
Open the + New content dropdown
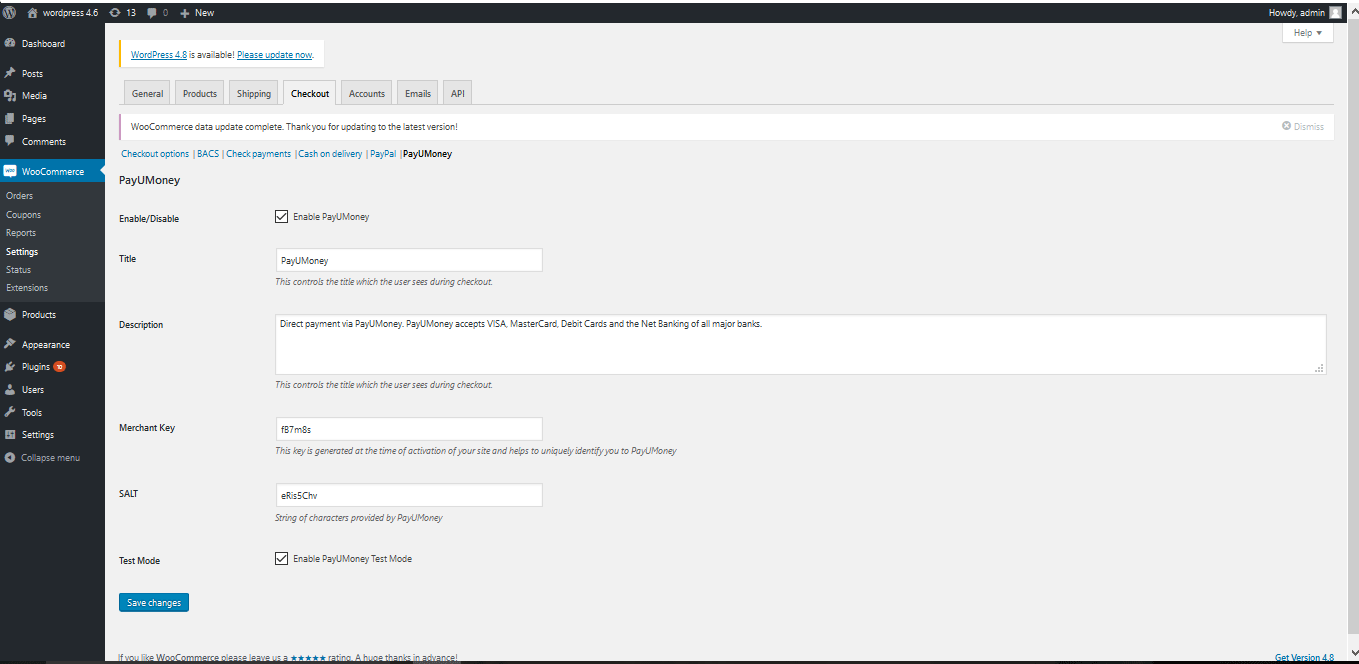click(197, 12)
